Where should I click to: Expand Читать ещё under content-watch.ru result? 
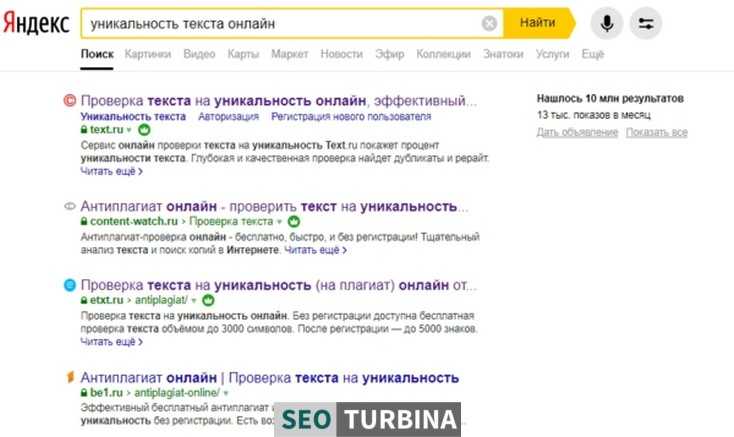click(x=316, y=250)
